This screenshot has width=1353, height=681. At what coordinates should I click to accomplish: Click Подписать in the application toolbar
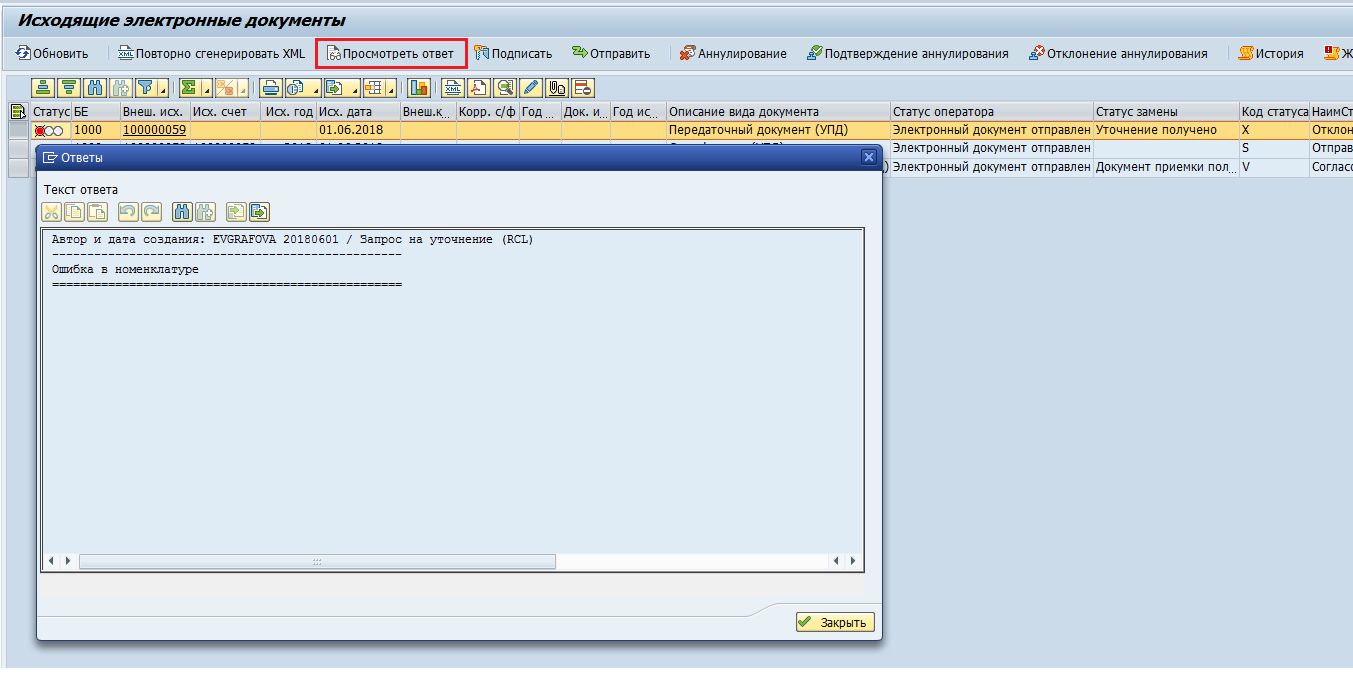click(513, 53)
